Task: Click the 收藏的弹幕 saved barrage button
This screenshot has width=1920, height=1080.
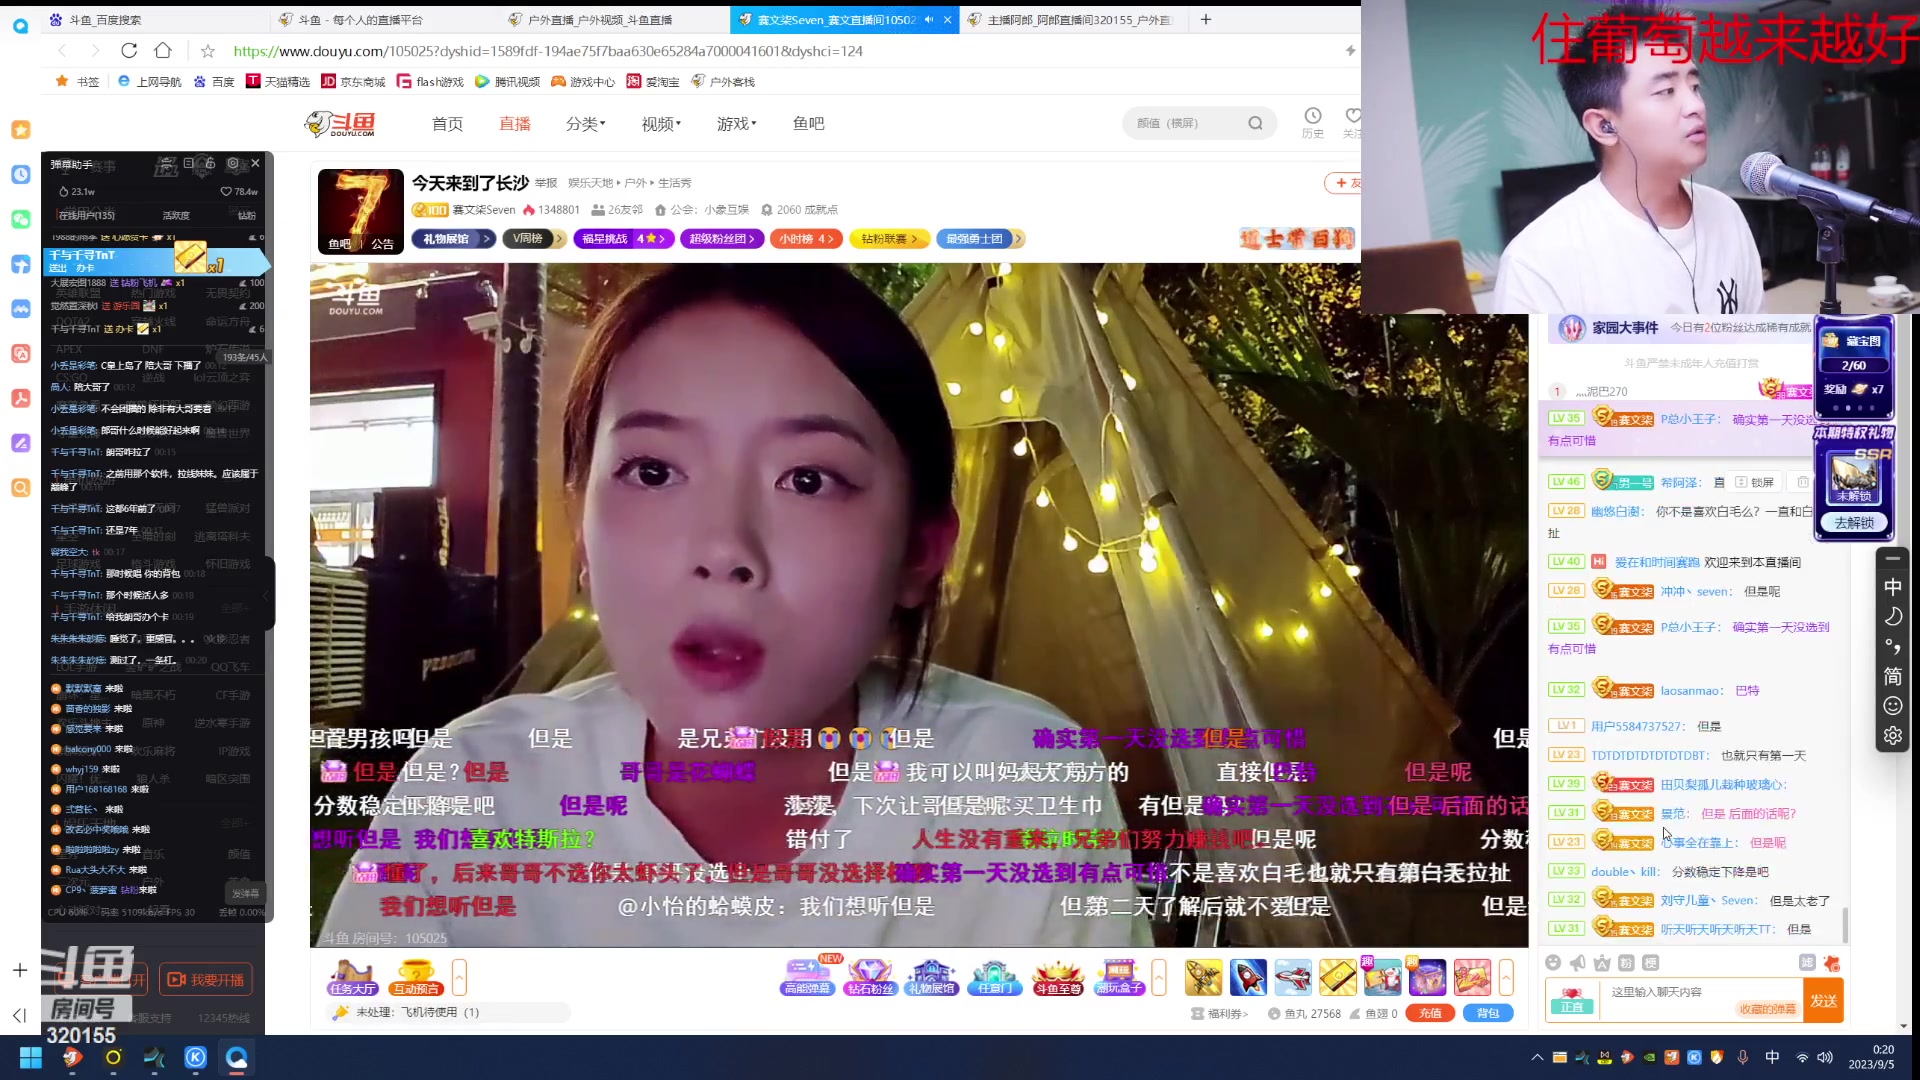Action: point(1768,1009)
